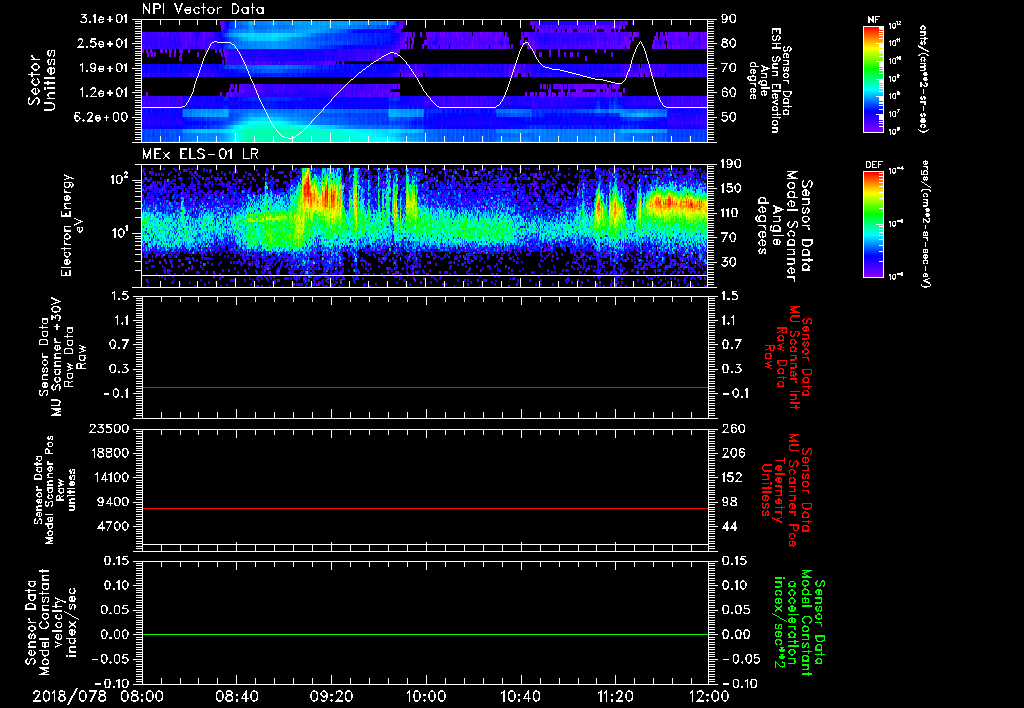This screenshot has height=708, width=1024.
Task: Click the 206 telemetry axis value
Action: click(732, 453)
